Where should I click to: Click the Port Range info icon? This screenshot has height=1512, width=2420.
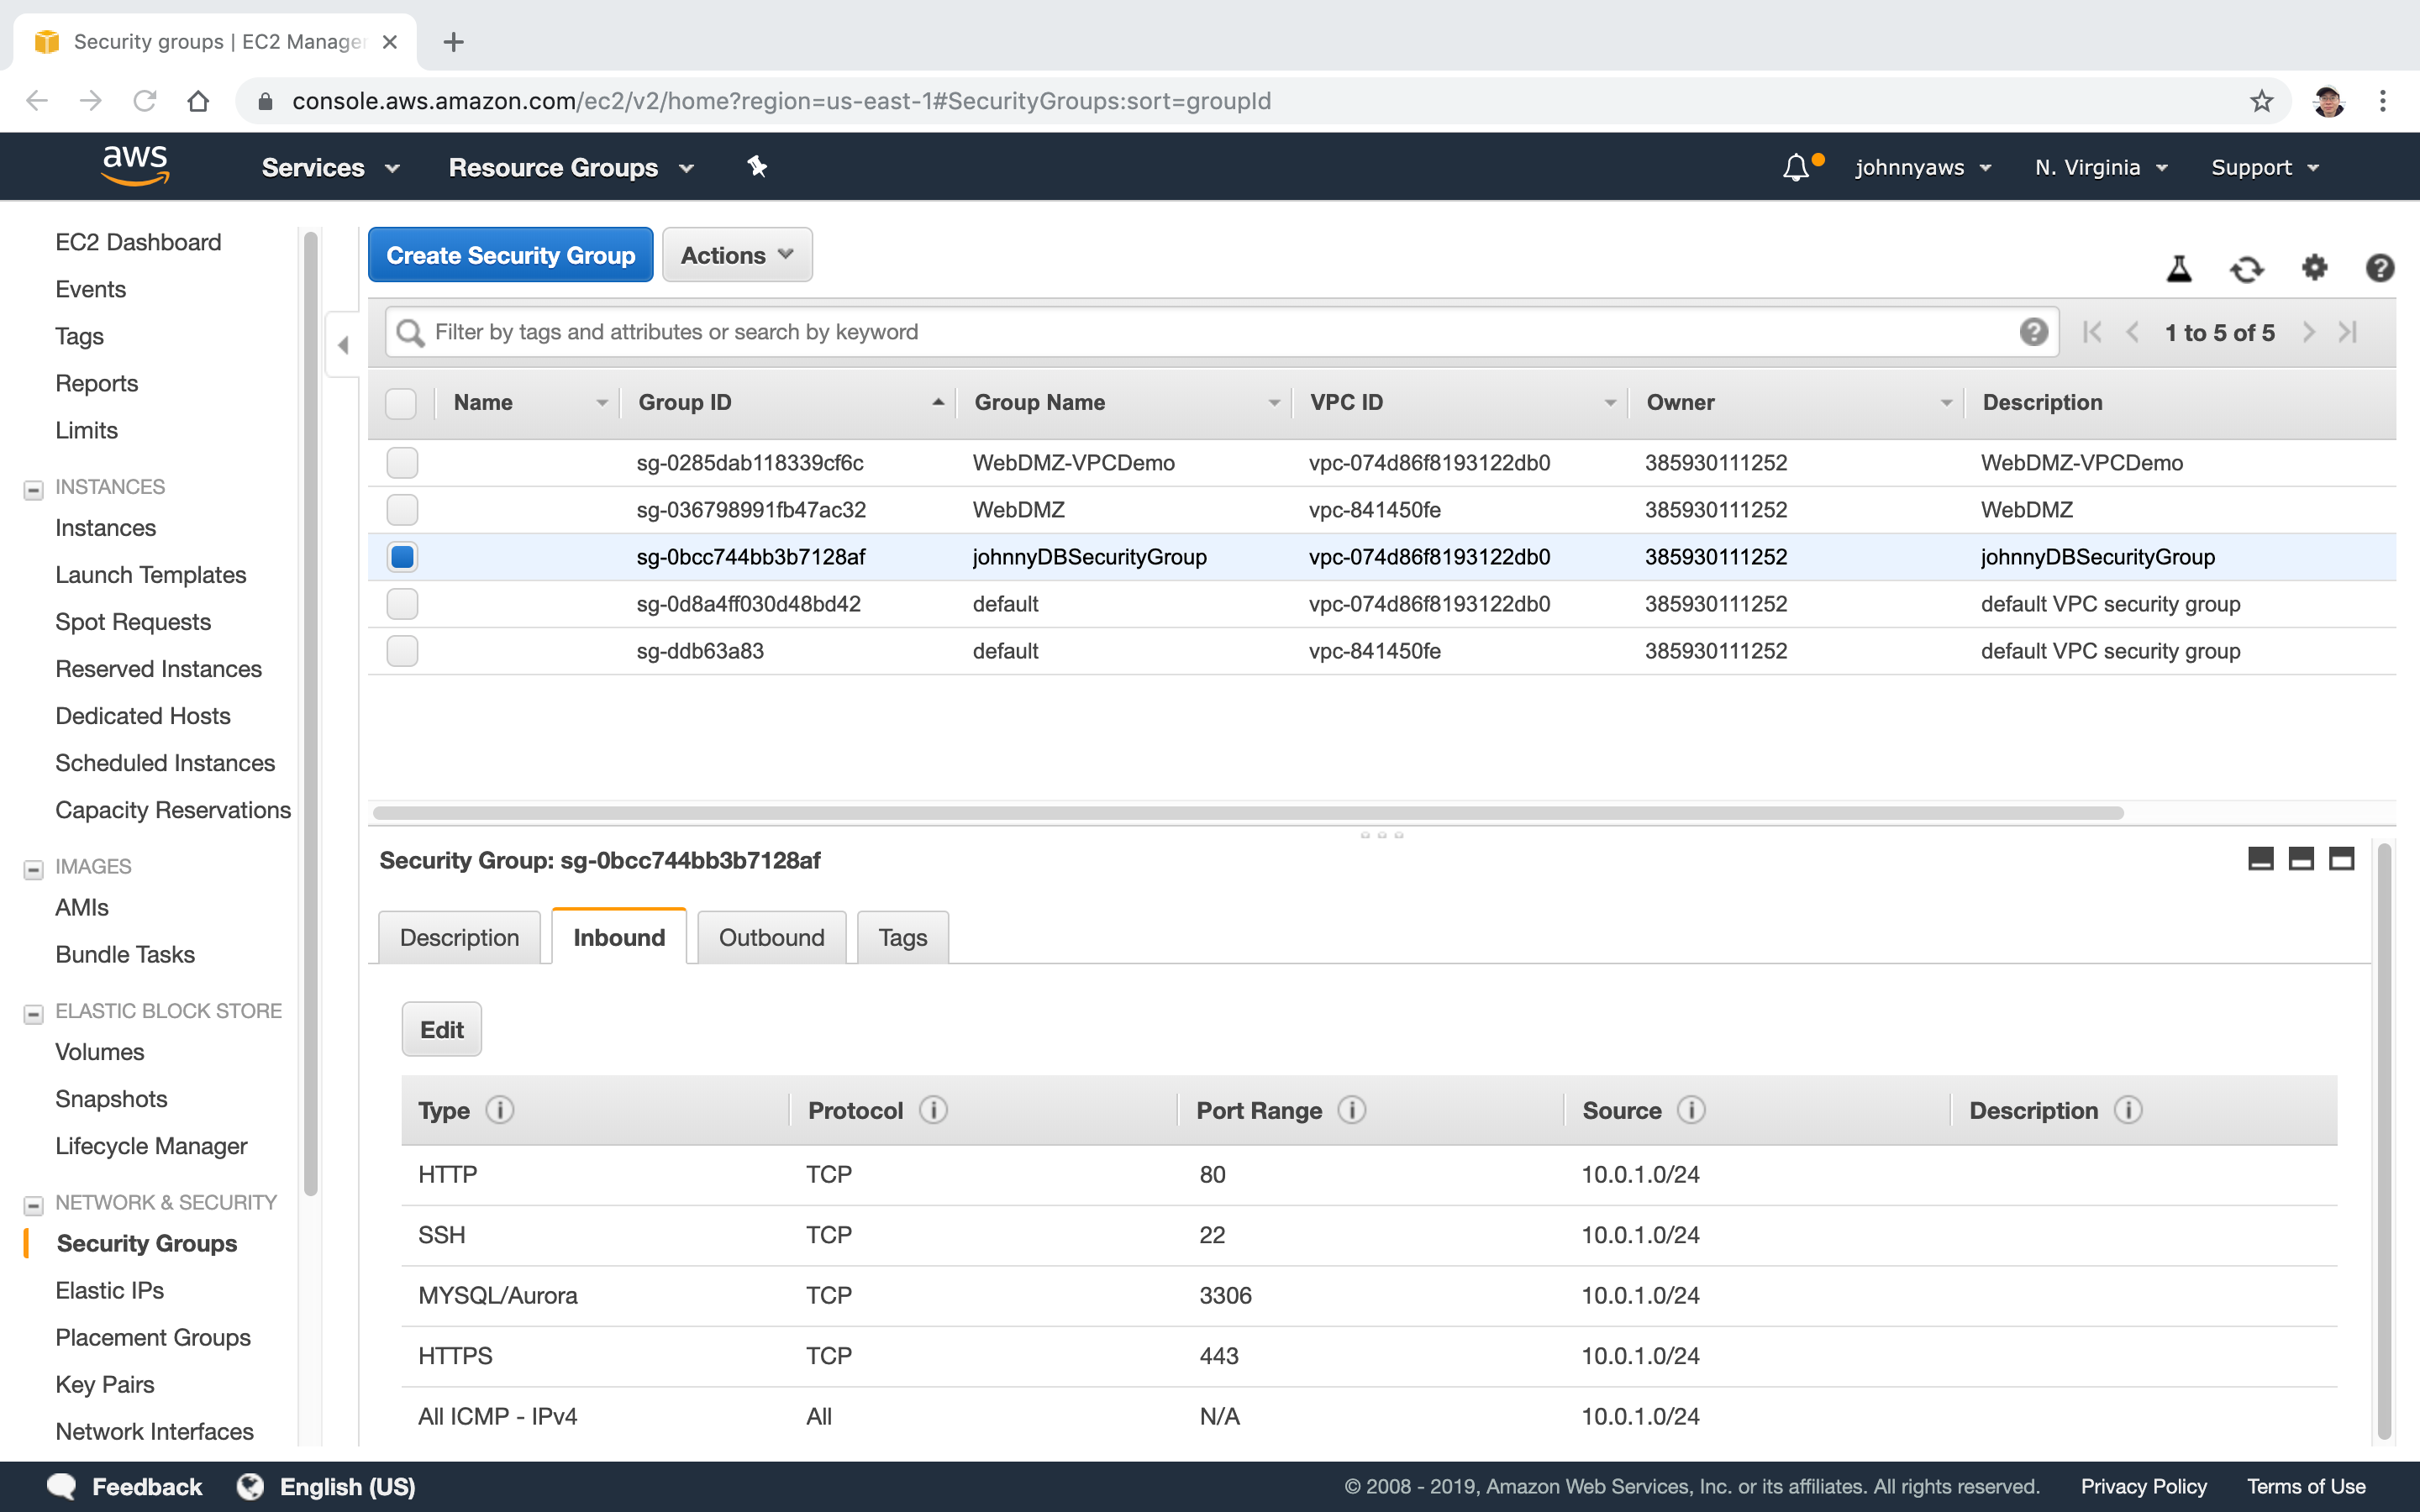1352,1110
